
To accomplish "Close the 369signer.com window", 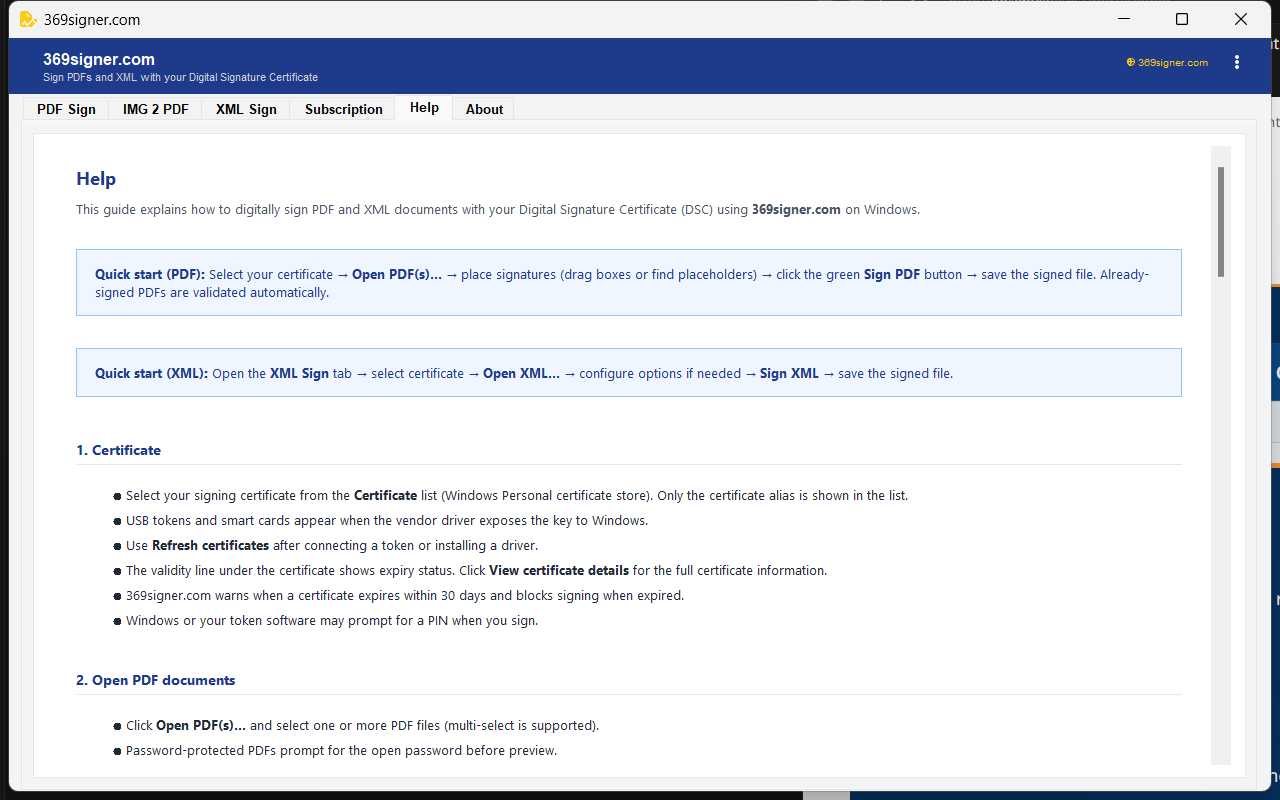I will coord(1241,19).
